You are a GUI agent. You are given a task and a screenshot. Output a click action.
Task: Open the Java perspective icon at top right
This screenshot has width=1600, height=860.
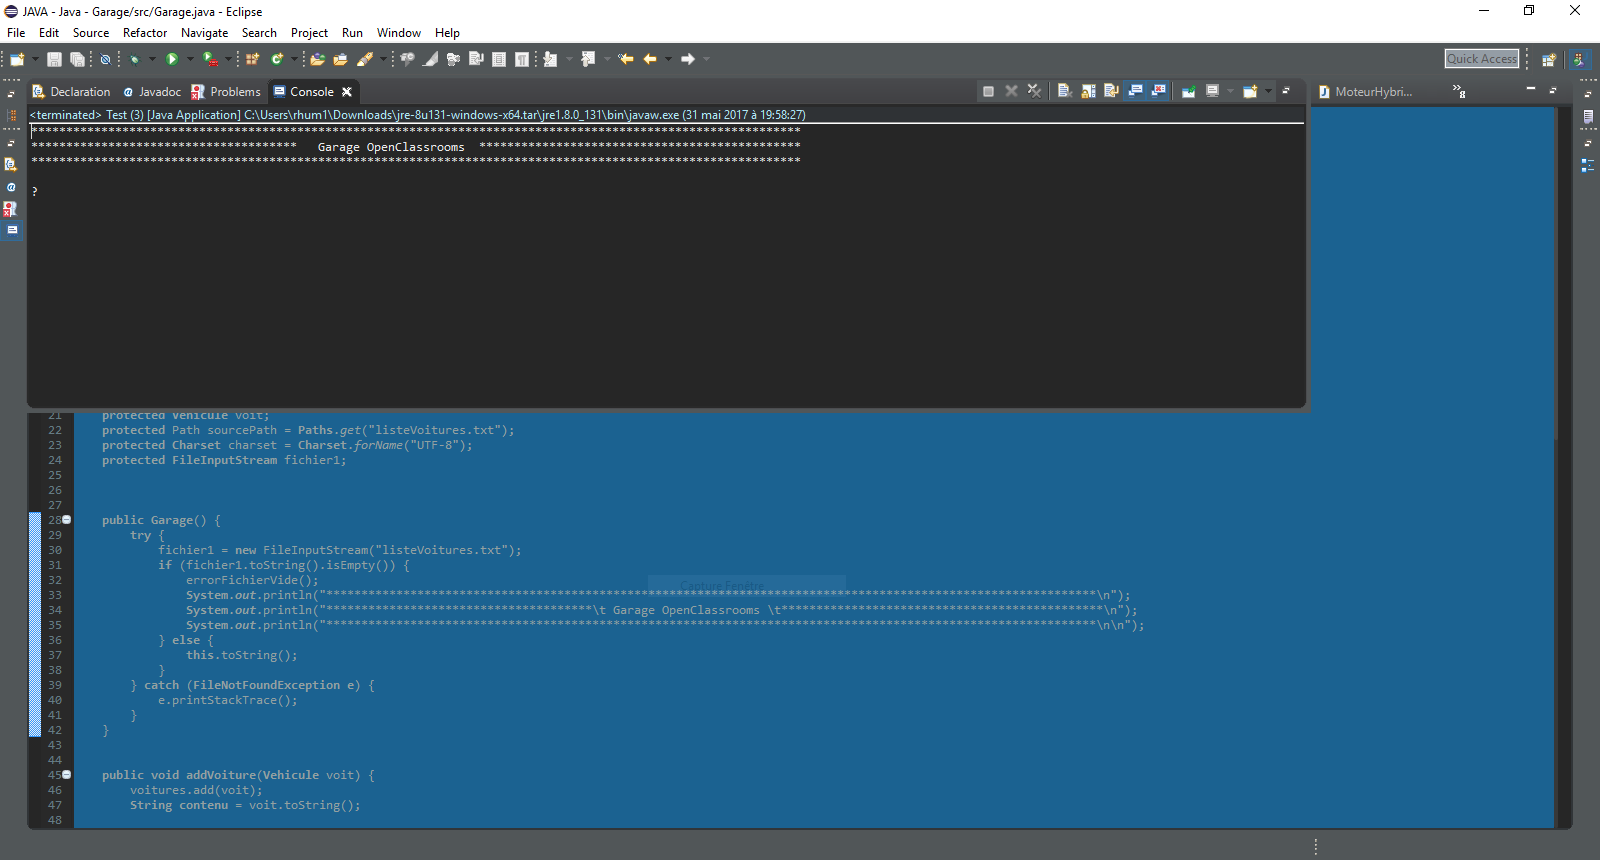click(1579, 59)
